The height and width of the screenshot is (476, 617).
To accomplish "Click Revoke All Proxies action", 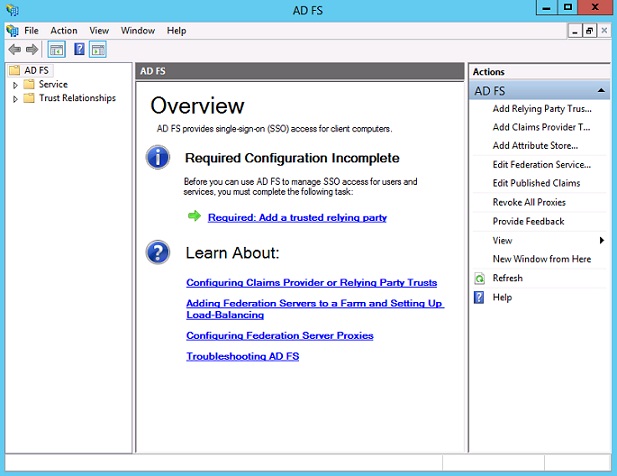I will point(529,202).
